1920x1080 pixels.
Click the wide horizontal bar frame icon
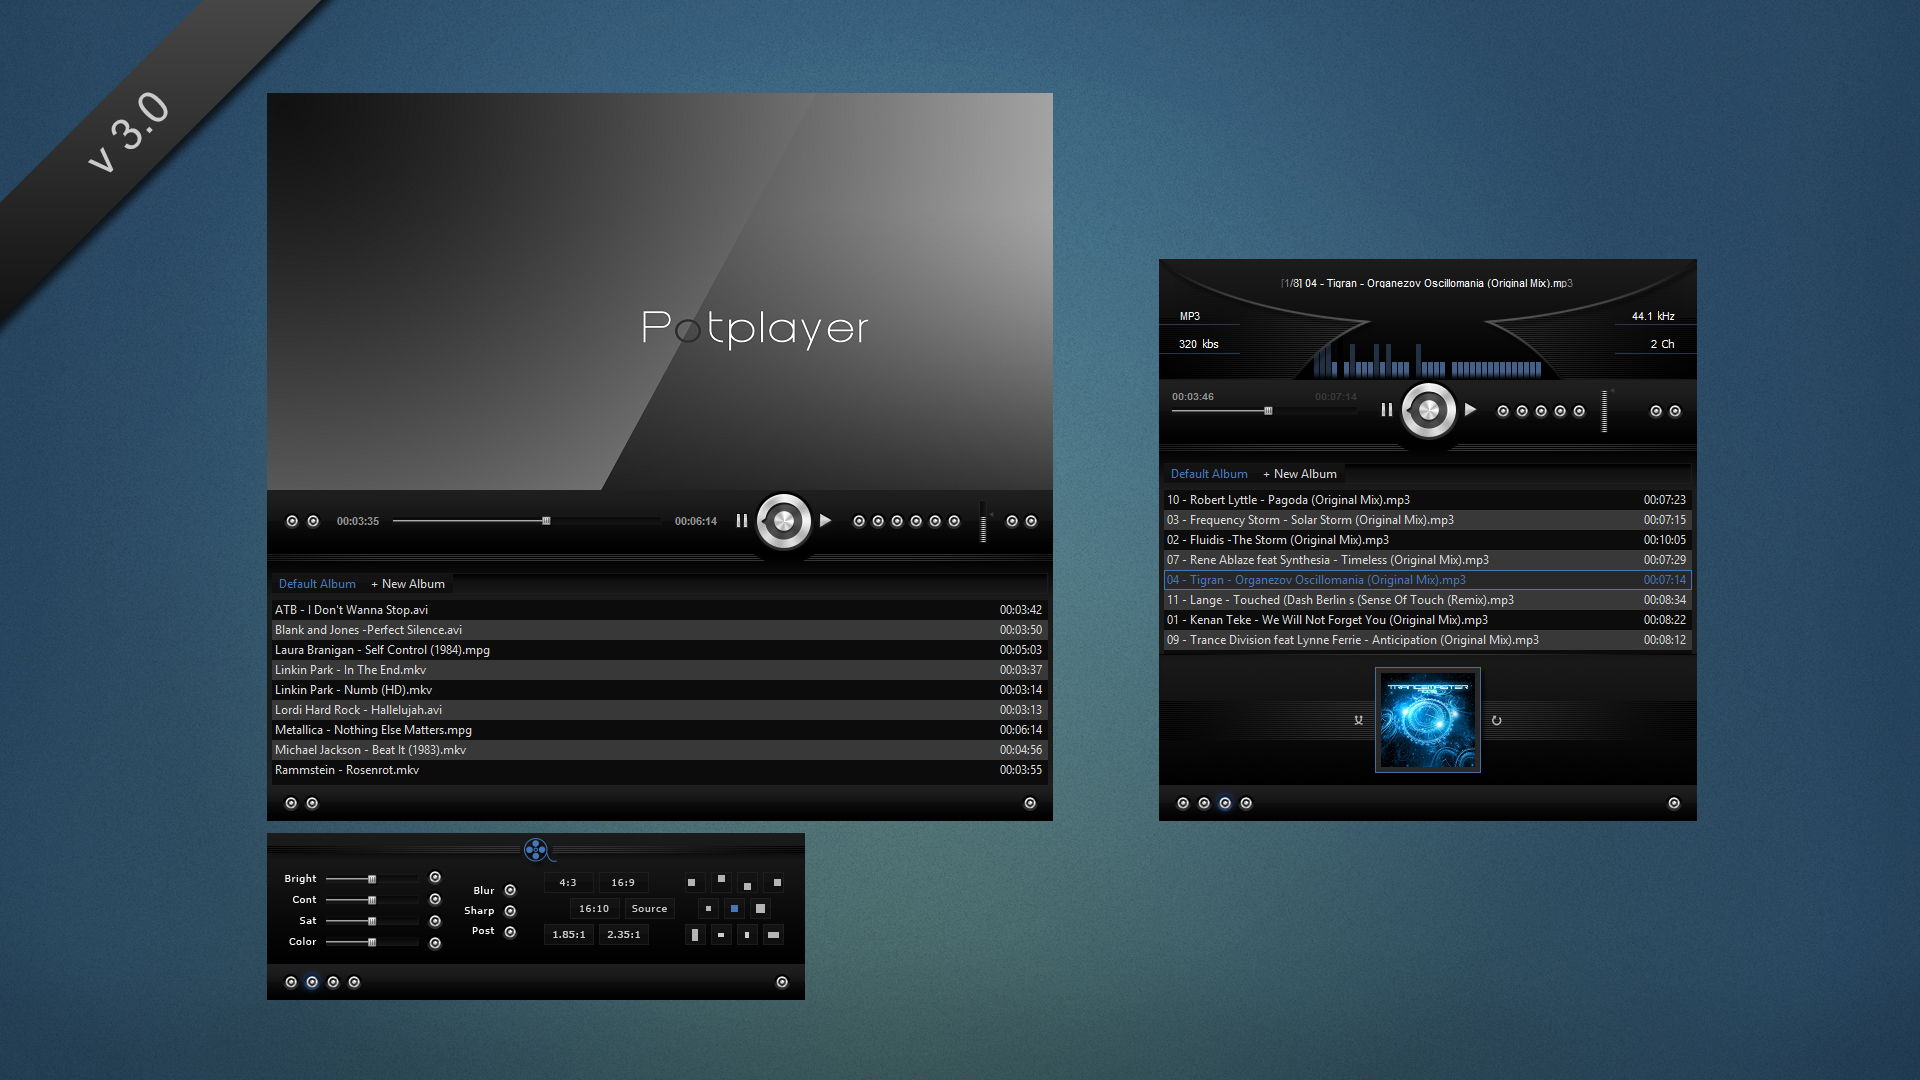point(773,935)
